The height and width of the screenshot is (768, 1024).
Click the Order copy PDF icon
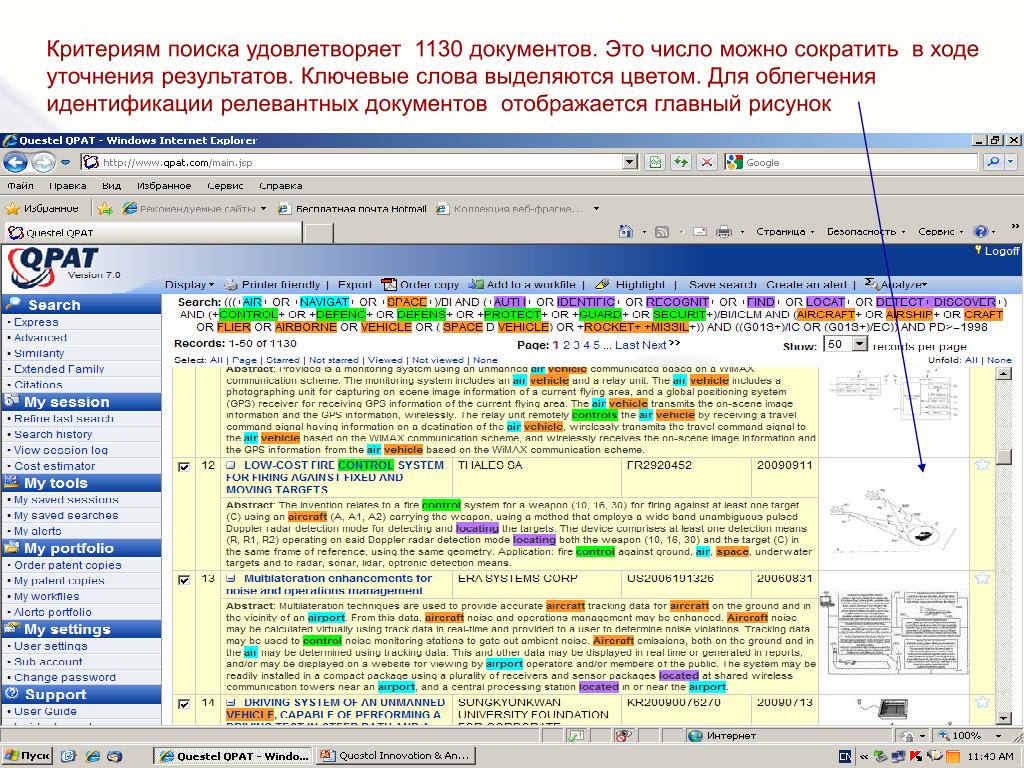pos(389,285)
